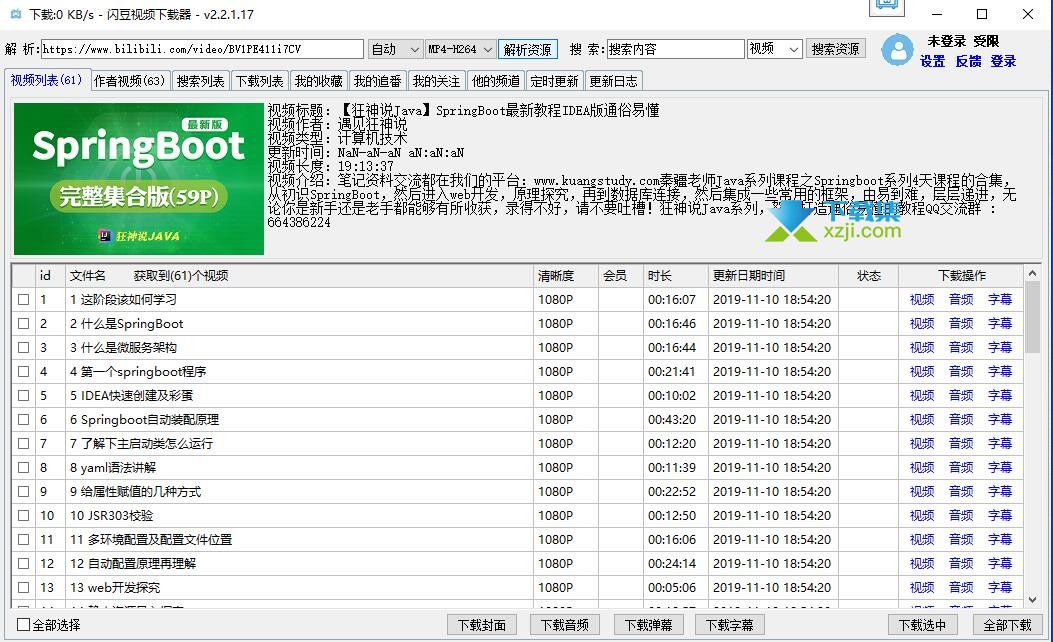Open the MP4-H264 format dropdown
This screenshot has width=1053, height=642.
coord(461,49)
